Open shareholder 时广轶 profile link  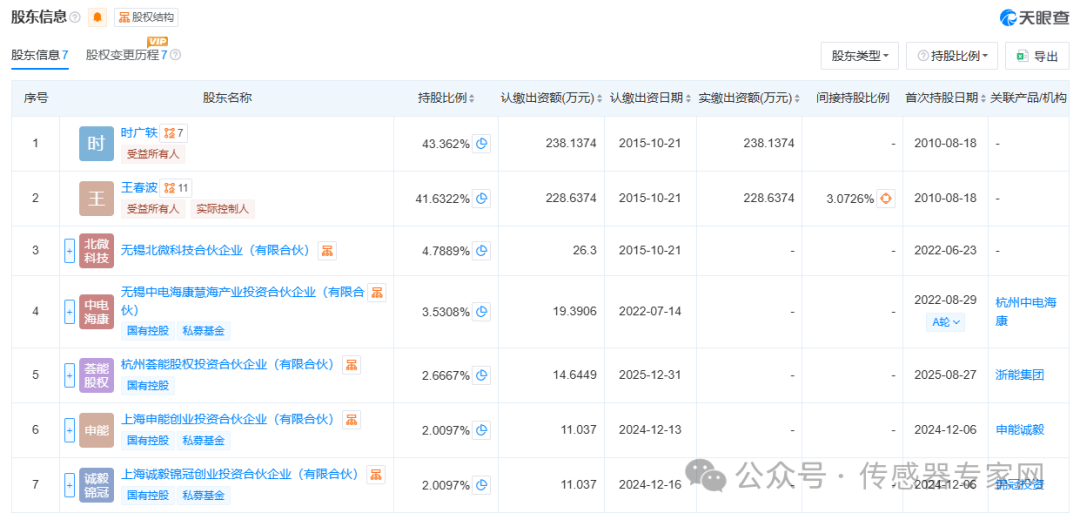[139, 133]
